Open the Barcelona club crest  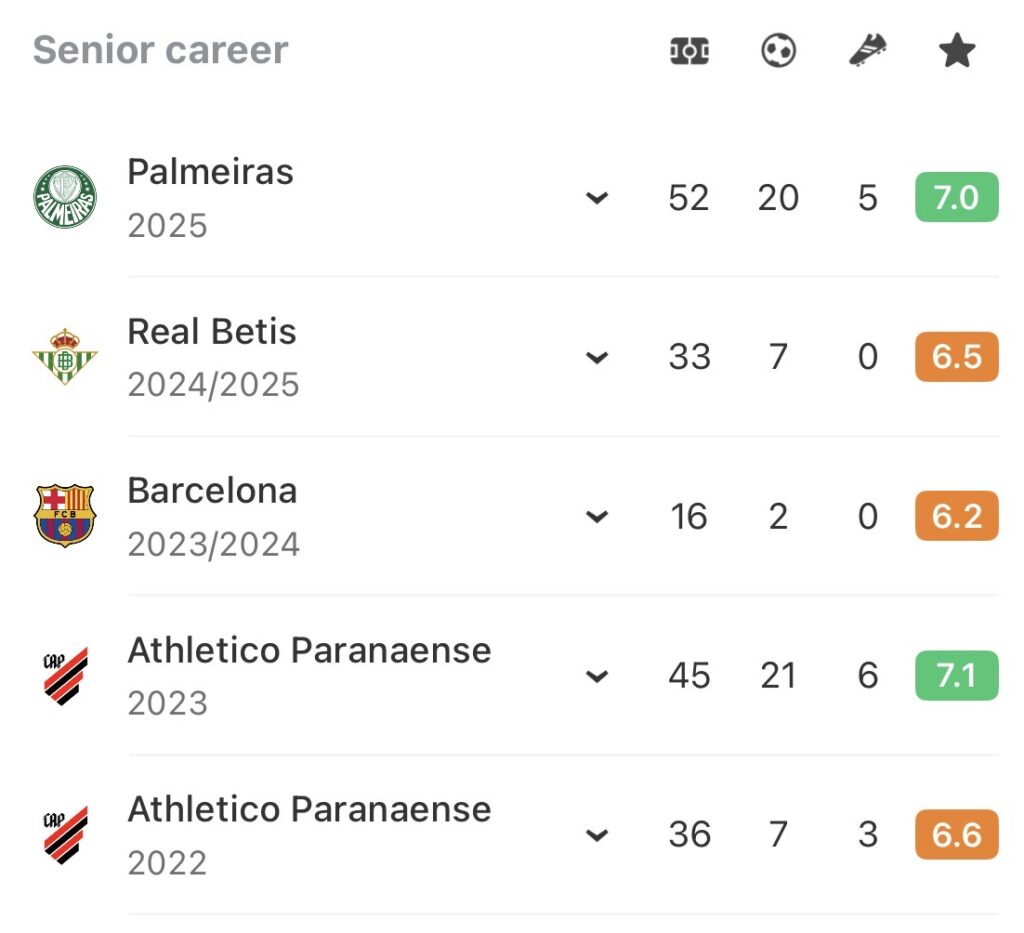65,516
